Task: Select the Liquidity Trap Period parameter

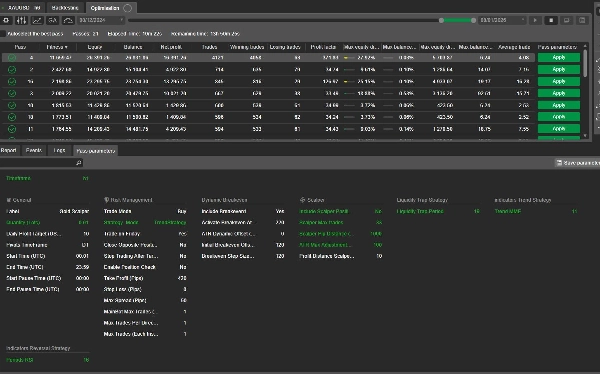Action: (438, 211)
